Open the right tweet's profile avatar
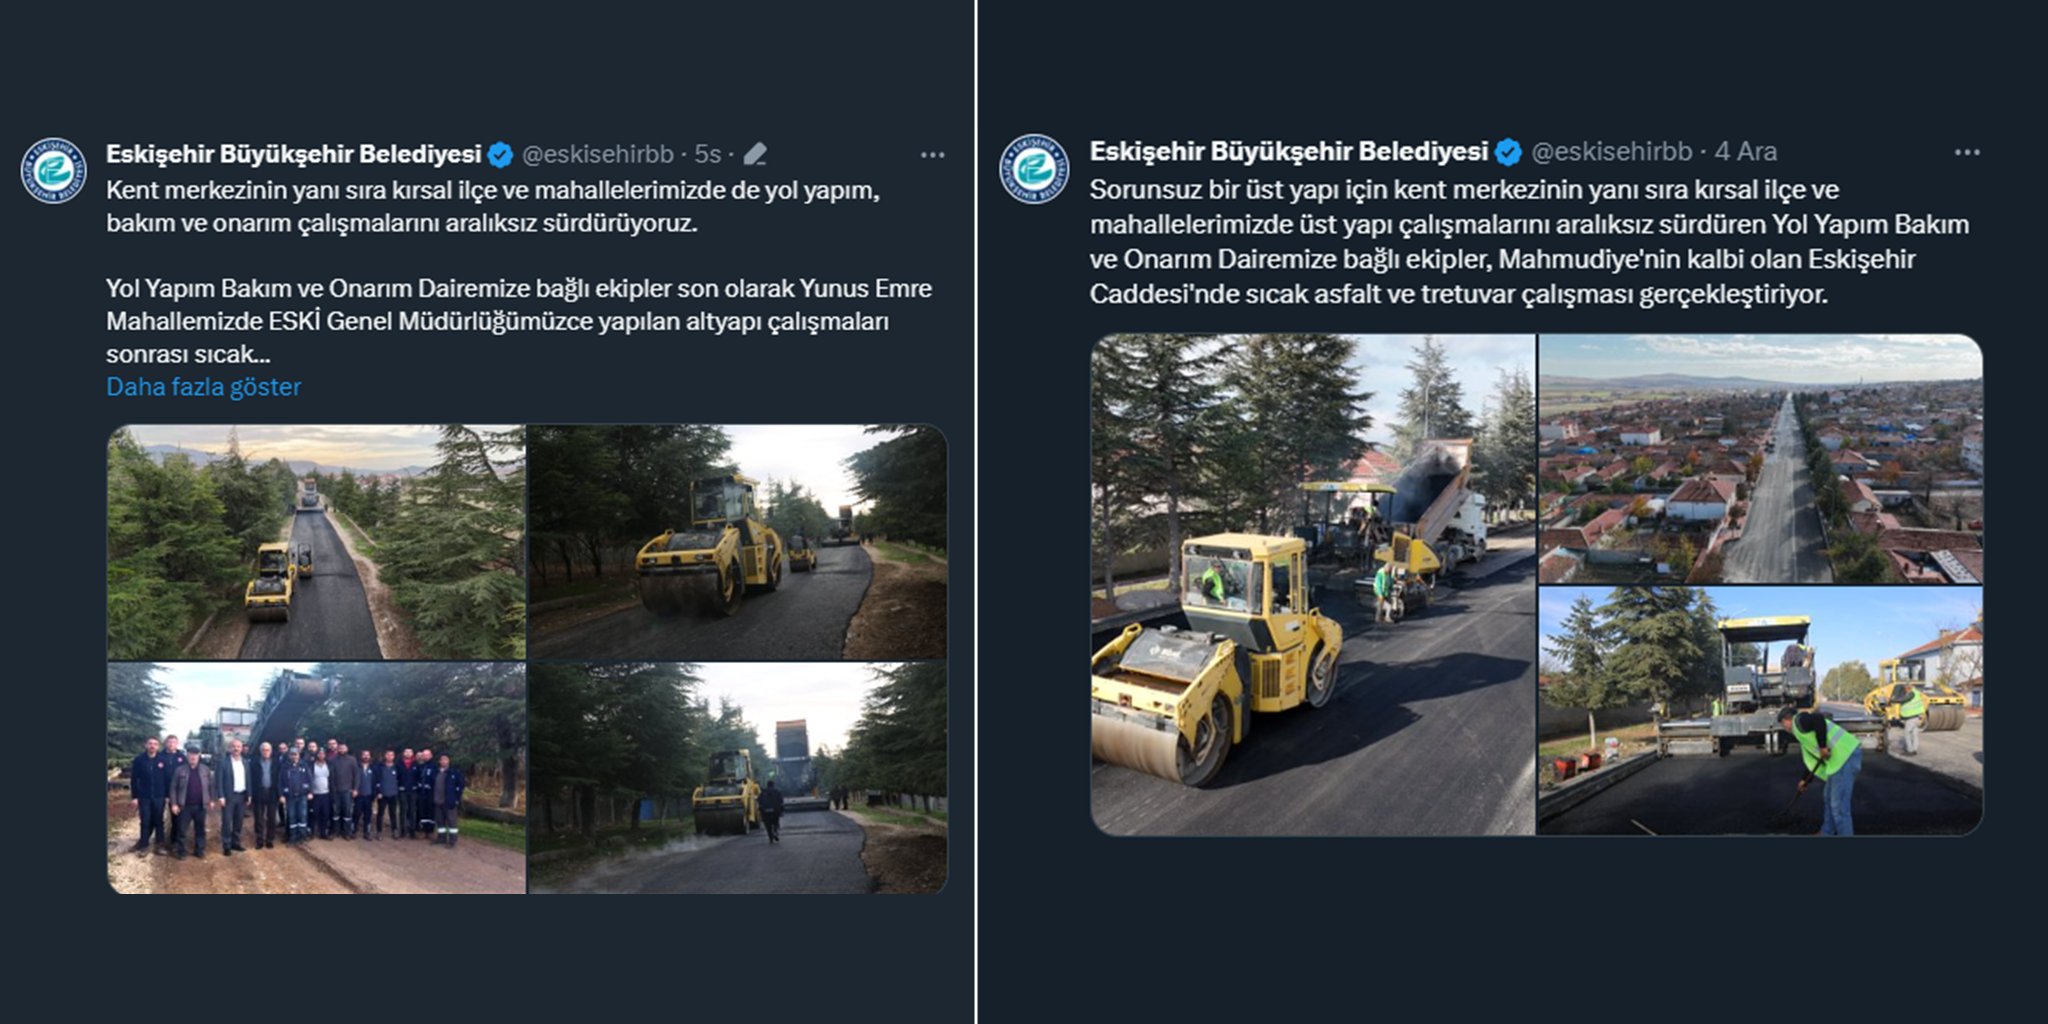The width and height of the screenshot is (2048, 1024). click(1034, 169)
